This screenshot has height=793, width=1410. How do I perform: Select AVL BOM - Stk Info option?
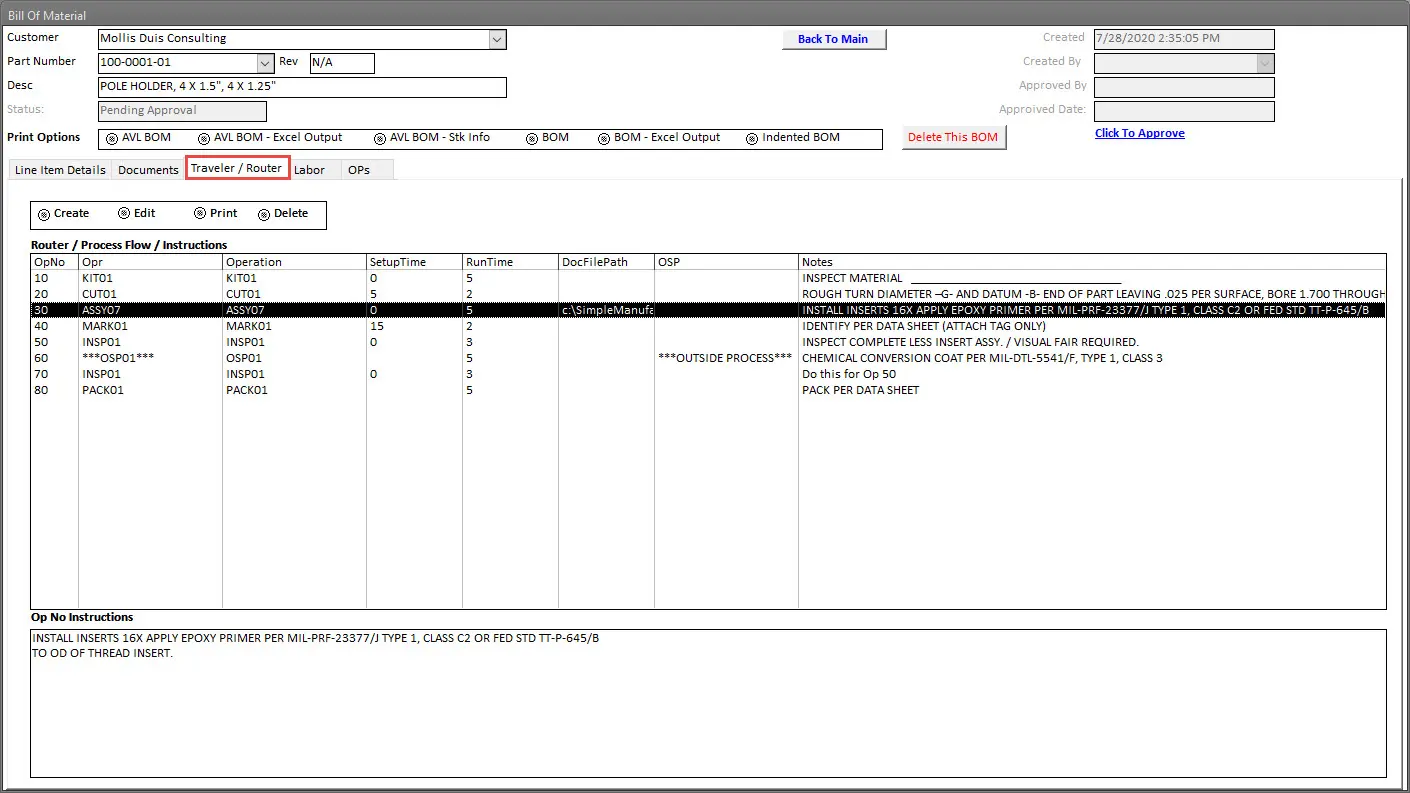[x=380, y=139]
